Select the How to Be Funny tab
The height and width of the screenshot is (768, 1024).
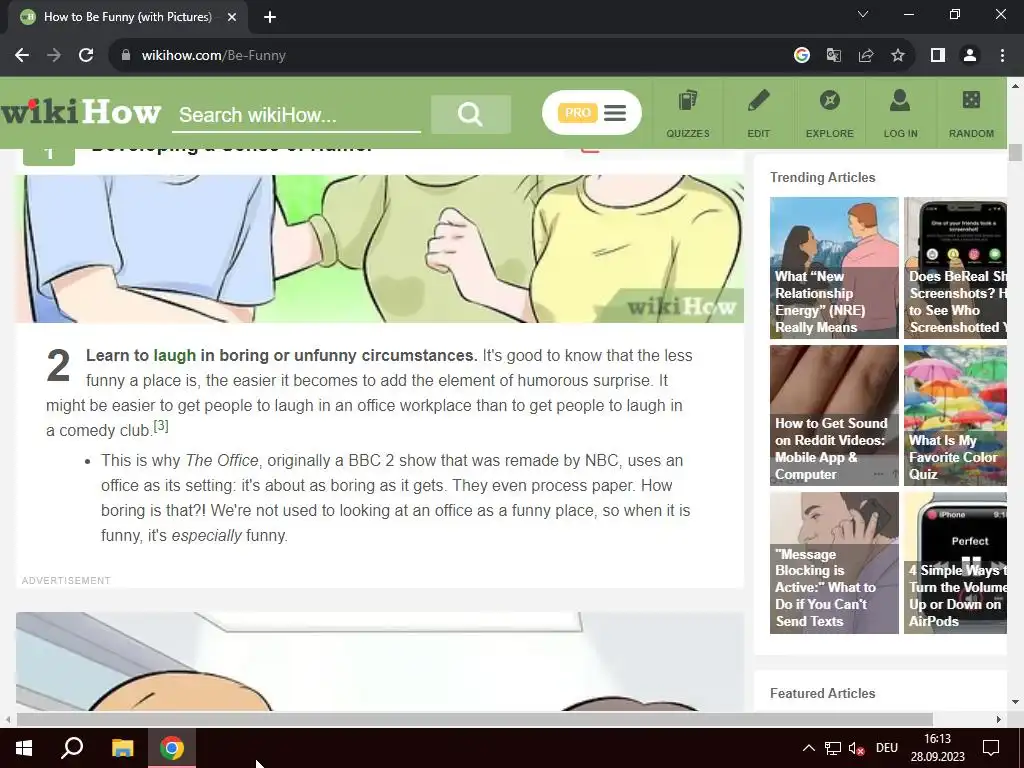pyautogui.click(x=128, y=17)
